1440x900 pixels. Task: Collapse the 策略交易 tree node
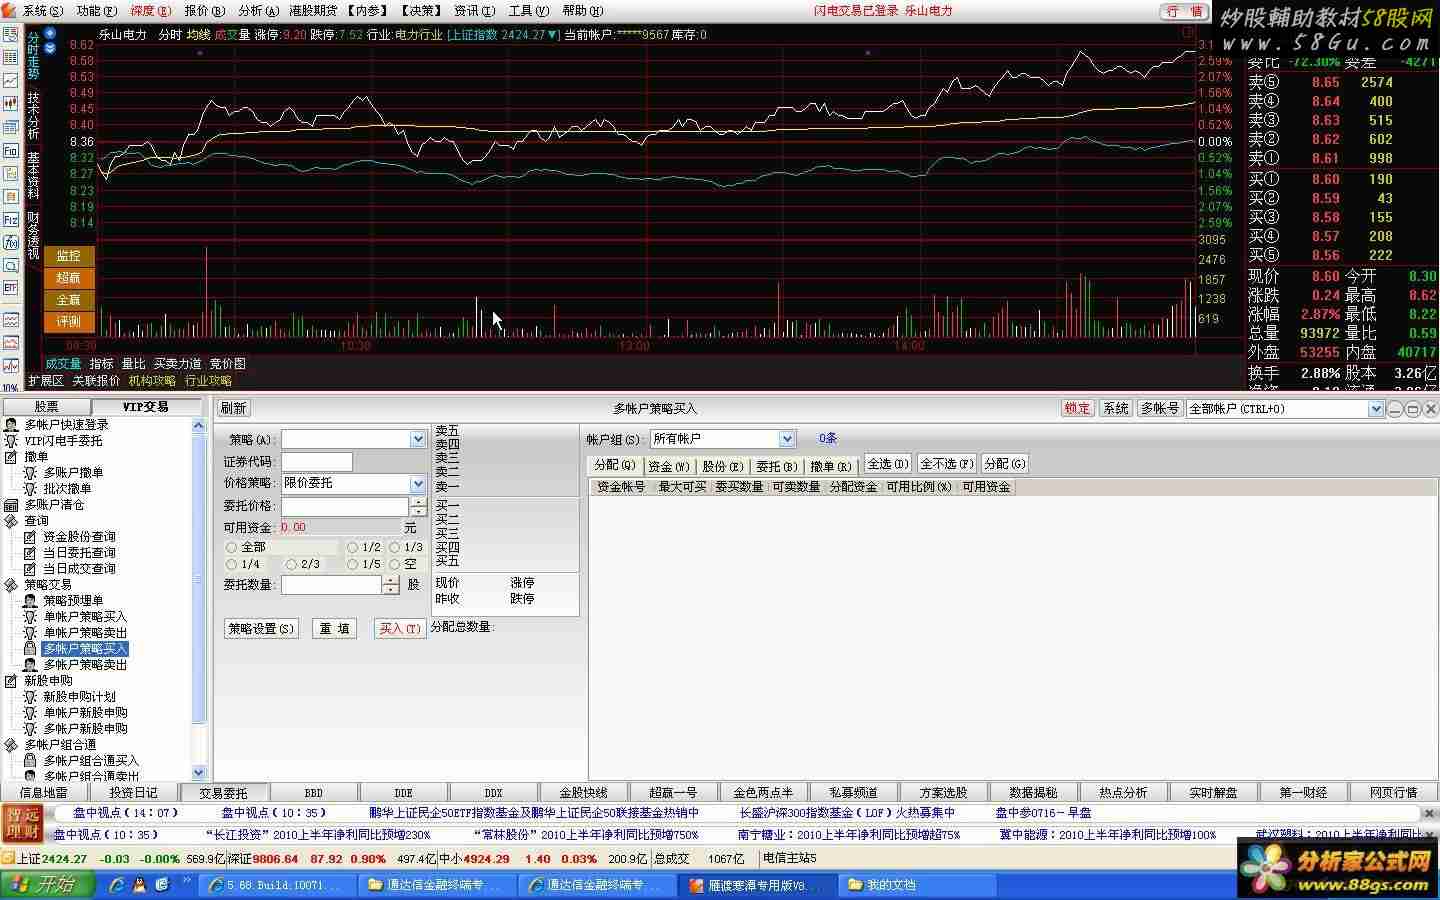pyautogui.click(x=11, y=585)
